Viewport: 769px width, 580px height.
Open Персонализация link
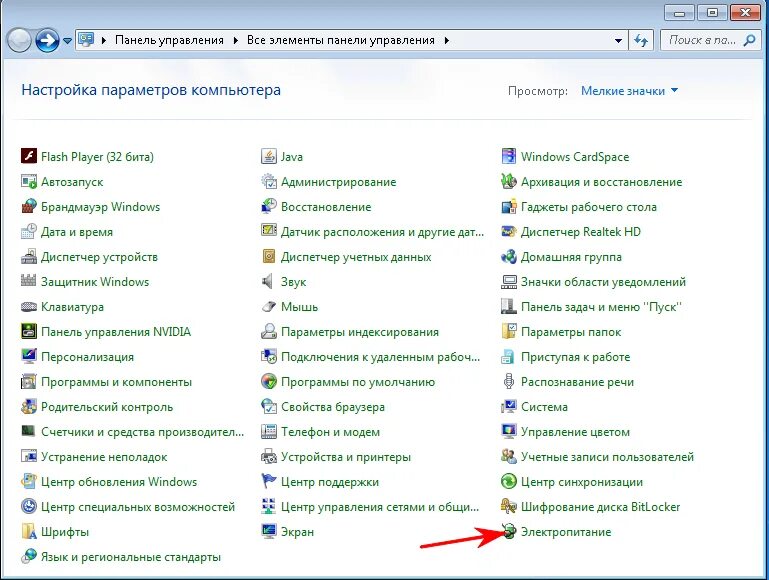click(x=87, y=357)
